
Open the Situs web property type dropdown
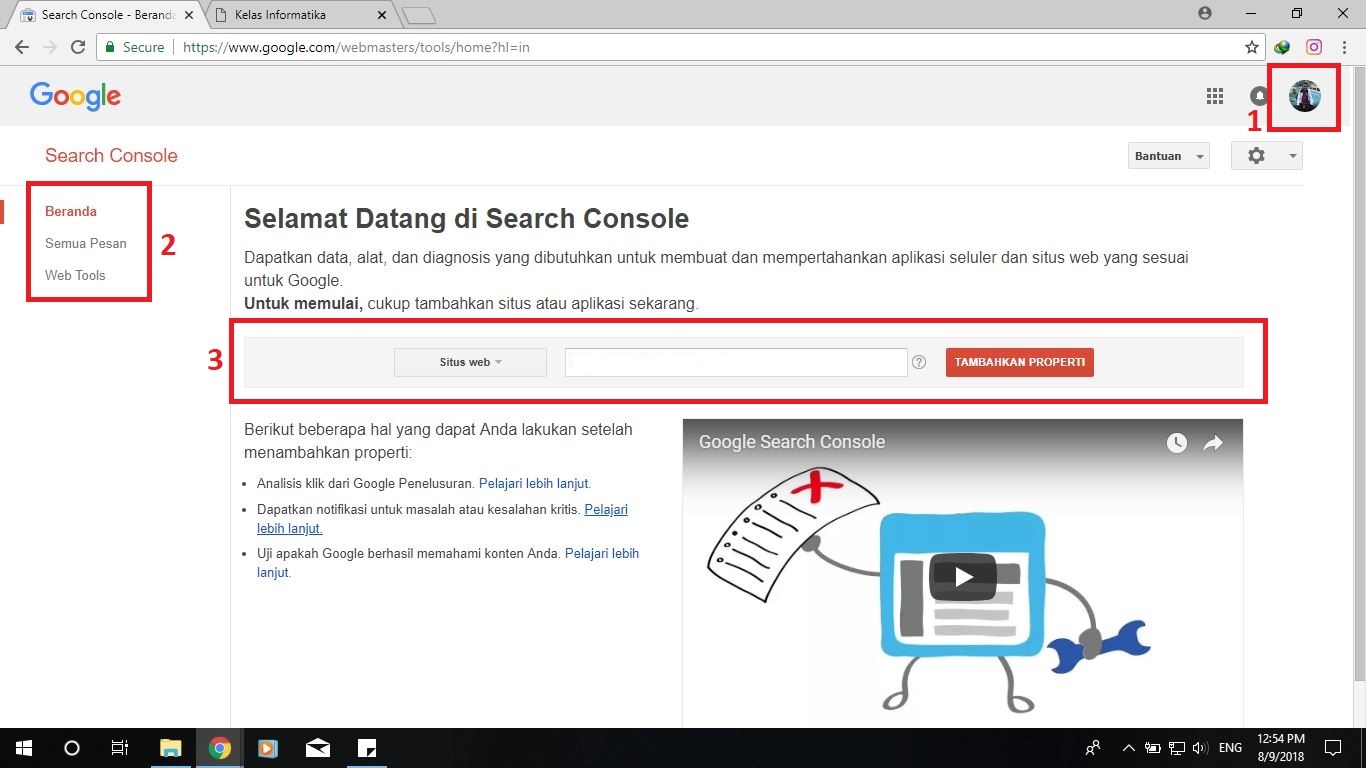(470, 362)
